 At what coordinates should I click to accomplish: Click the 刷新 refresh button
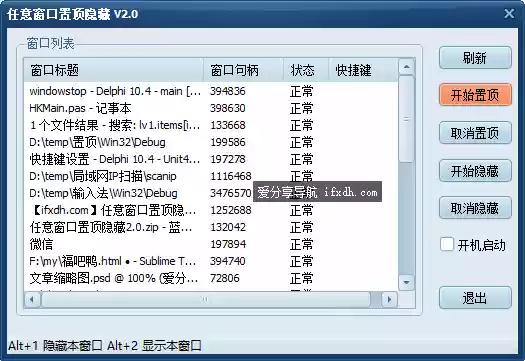[x=475, y=58]
